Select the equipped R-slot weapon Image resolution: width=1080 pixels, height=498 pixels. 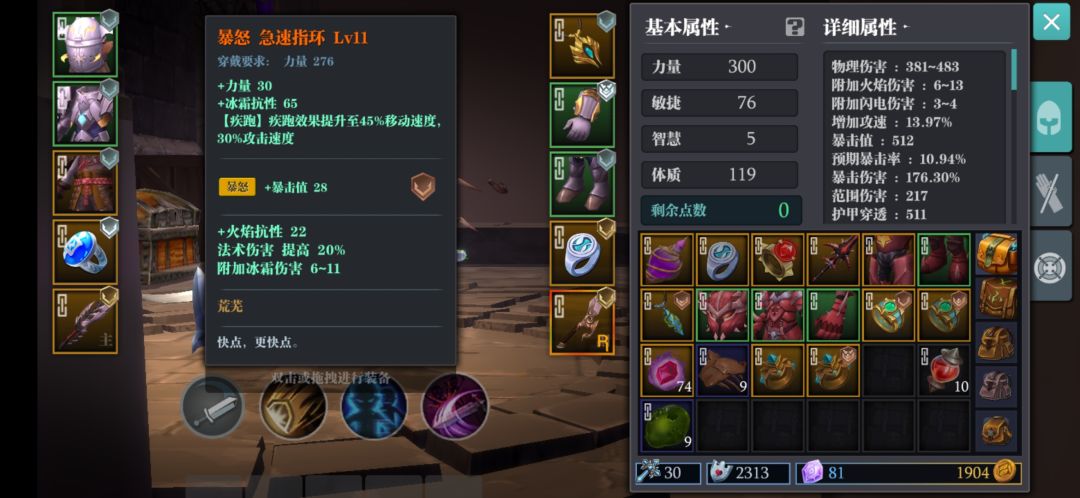click(x=582, y=322)
